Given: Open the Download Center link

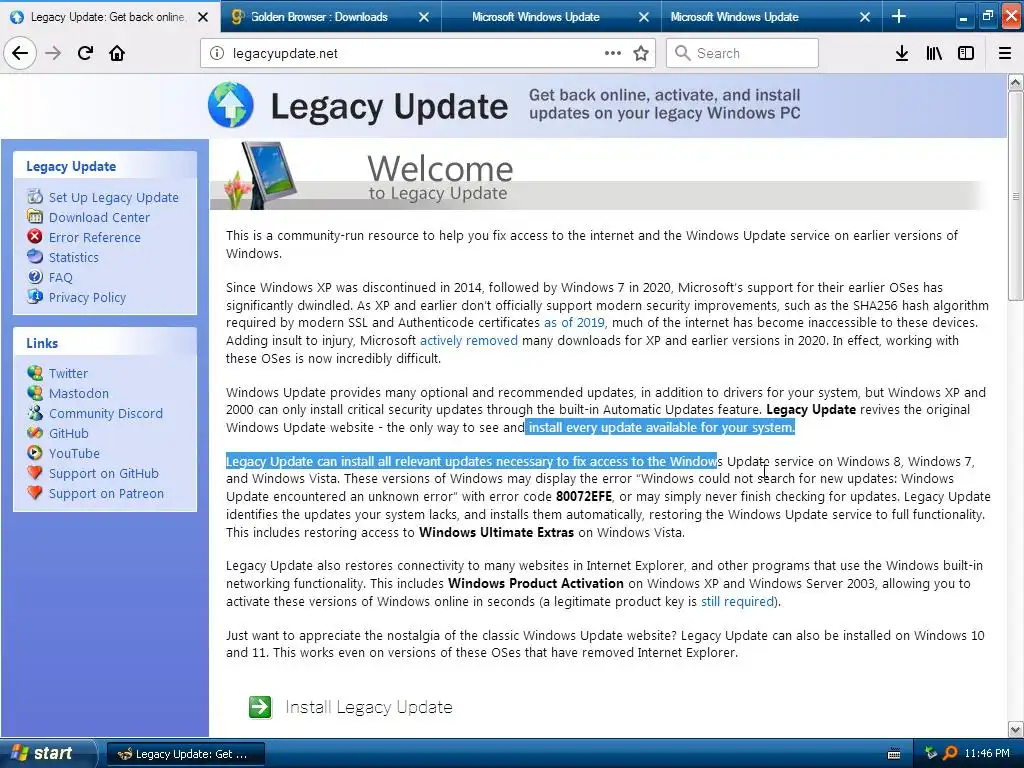Looking at the screenshot, I should click(99, 217).
